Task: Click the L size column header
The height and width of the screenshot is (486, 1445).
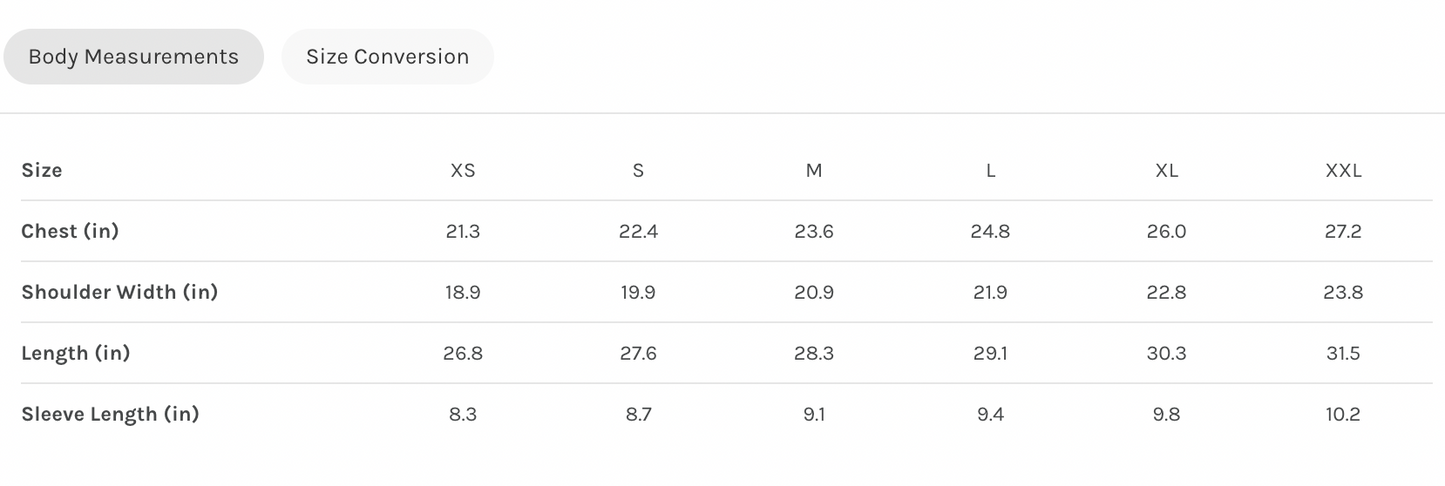Action: coord(990,170)
